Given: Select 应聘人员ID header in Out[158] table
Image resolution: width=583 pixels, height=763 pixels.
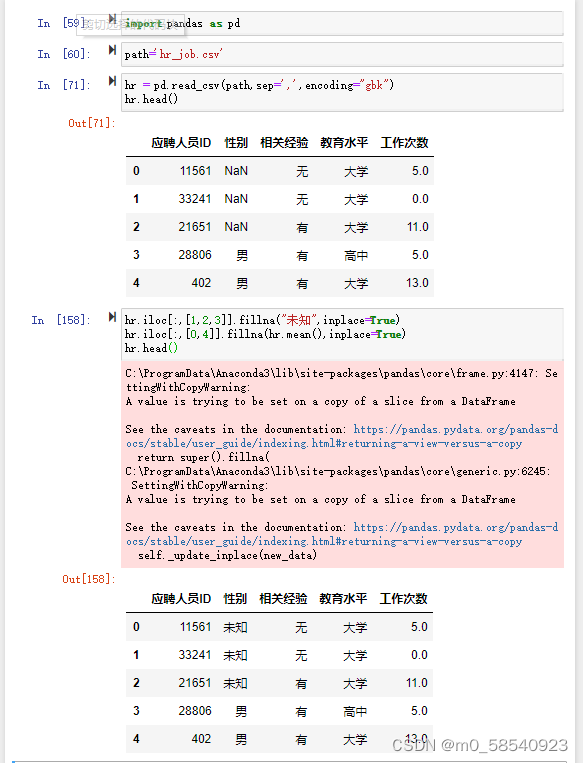Looking at the screenshot, I should (x=181, y=599).
